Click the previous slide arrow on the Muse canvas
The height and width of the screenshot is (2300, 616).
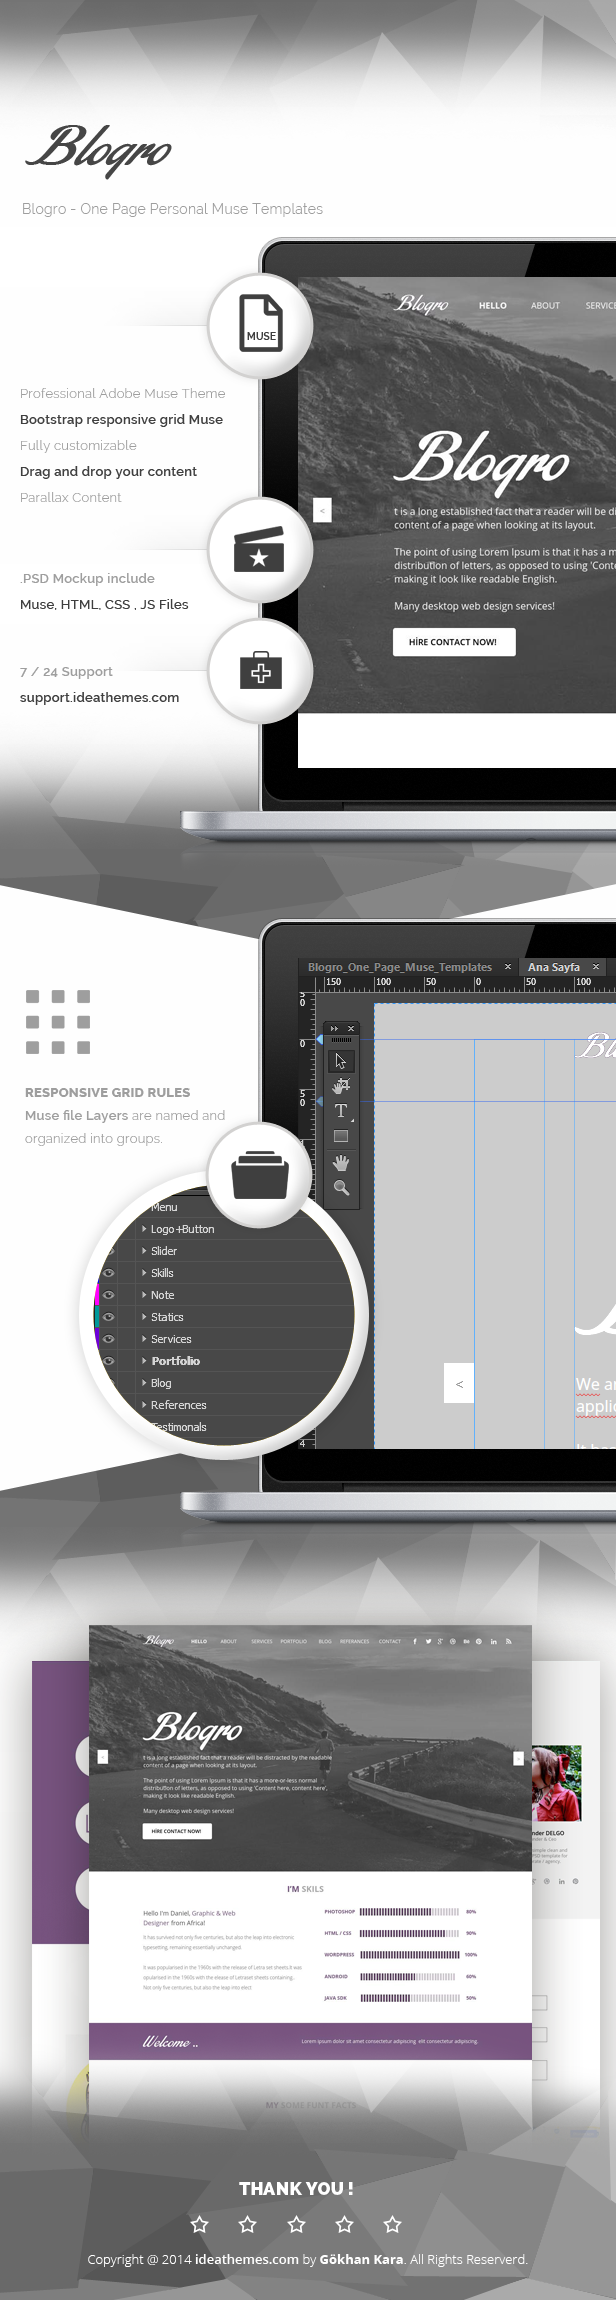click(459, 1384)
